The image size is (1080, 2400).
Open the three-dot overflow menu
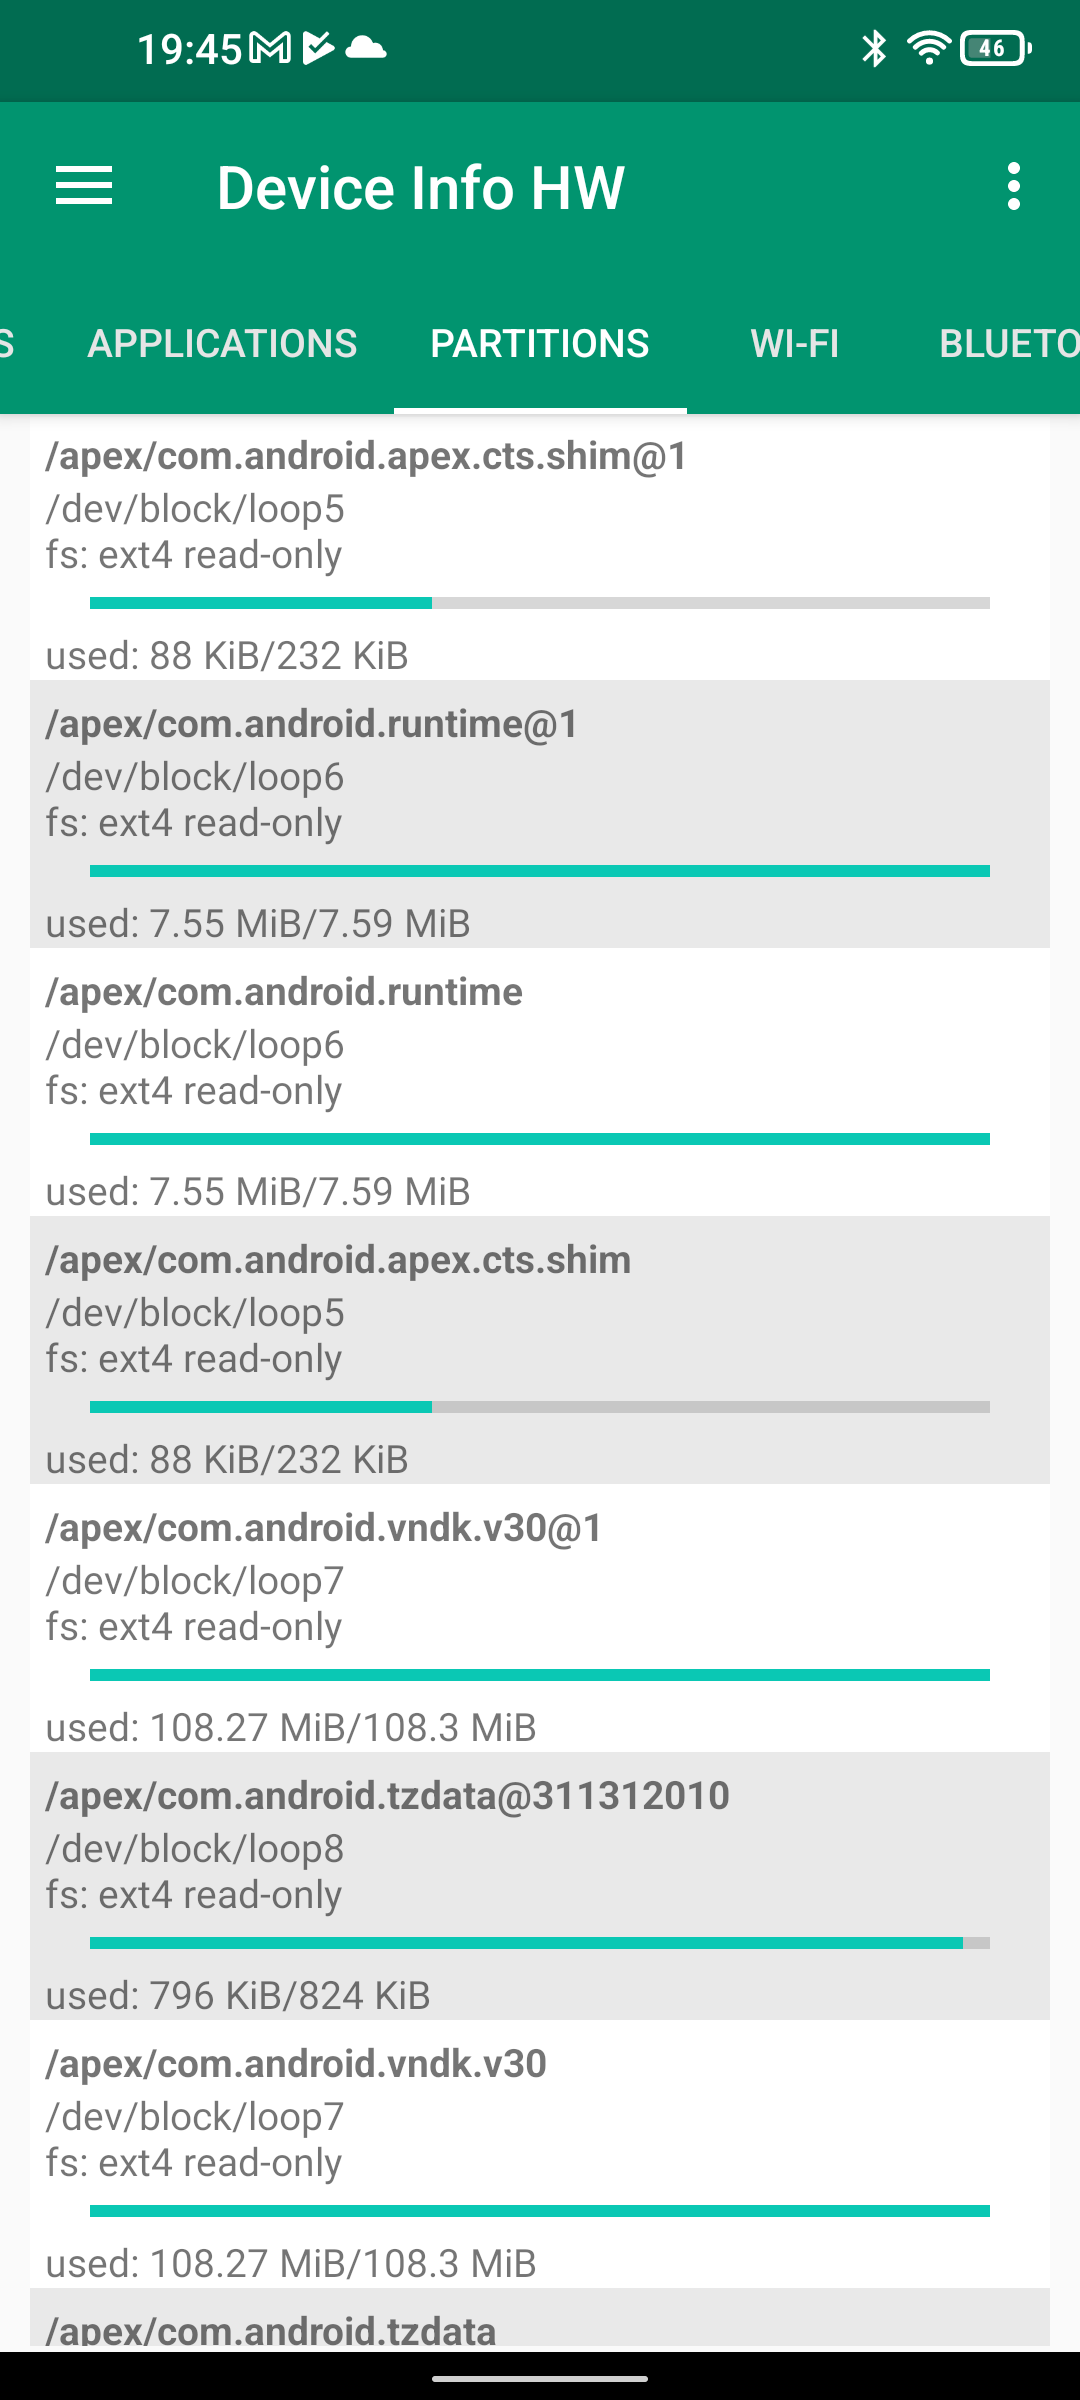pyautogui.click(x=1014, y=187)
